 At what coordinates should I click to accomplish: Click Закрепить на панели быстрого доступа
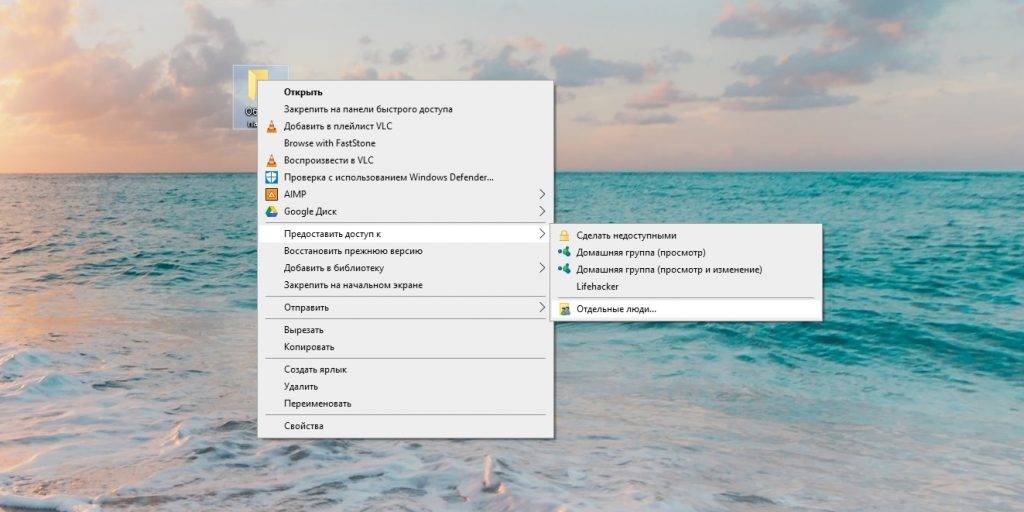click(x=368, y=109)
